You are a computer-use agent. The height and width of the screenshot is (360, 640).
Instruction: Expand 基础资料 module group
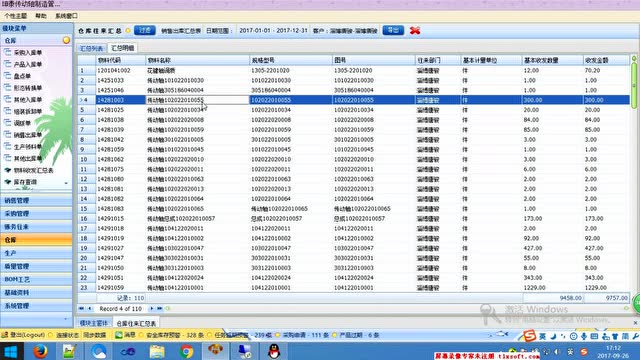pyautogui.click(x=36, y=292)
